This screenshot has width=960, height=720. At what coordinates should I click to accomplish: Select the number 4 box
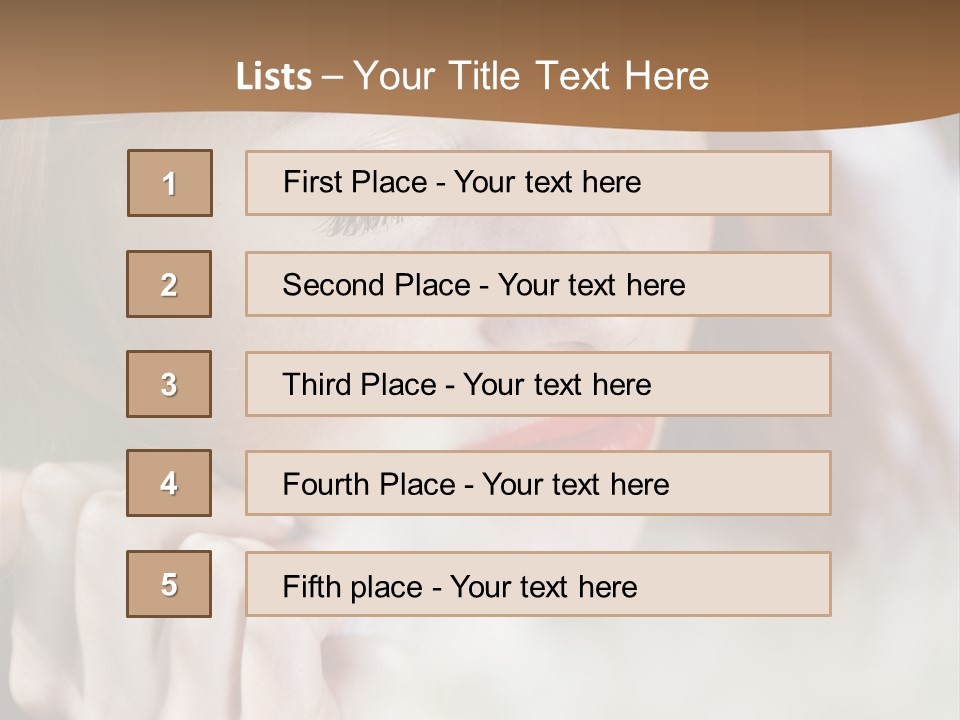point(169,483)
